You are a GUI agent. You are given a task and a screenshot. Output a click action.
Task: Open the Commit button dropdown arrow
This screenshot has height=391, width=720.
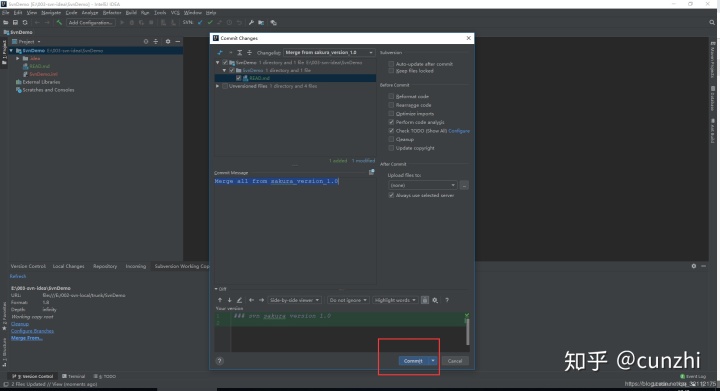[x=433, y=361]
